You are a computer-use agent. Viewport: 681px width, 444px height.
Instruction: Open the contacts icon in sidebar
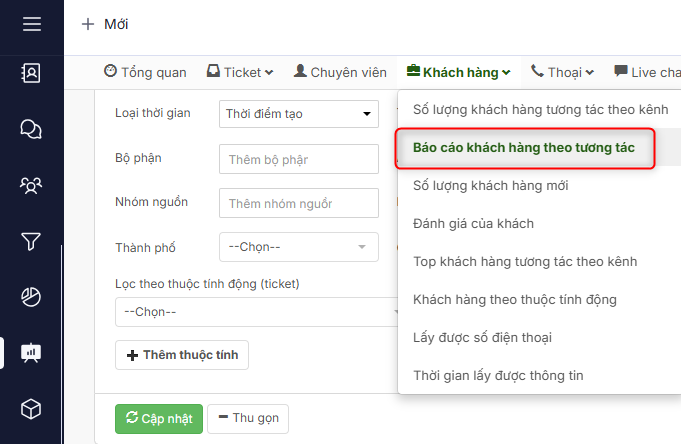[31, 73]
